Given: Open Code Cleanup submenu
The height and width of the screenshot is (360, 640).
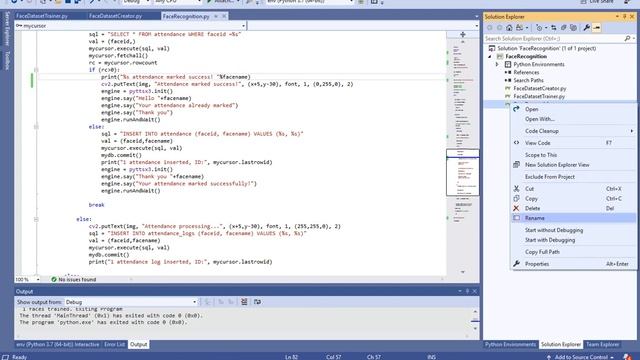Looking at the screenshot, I should pos(573,131).
